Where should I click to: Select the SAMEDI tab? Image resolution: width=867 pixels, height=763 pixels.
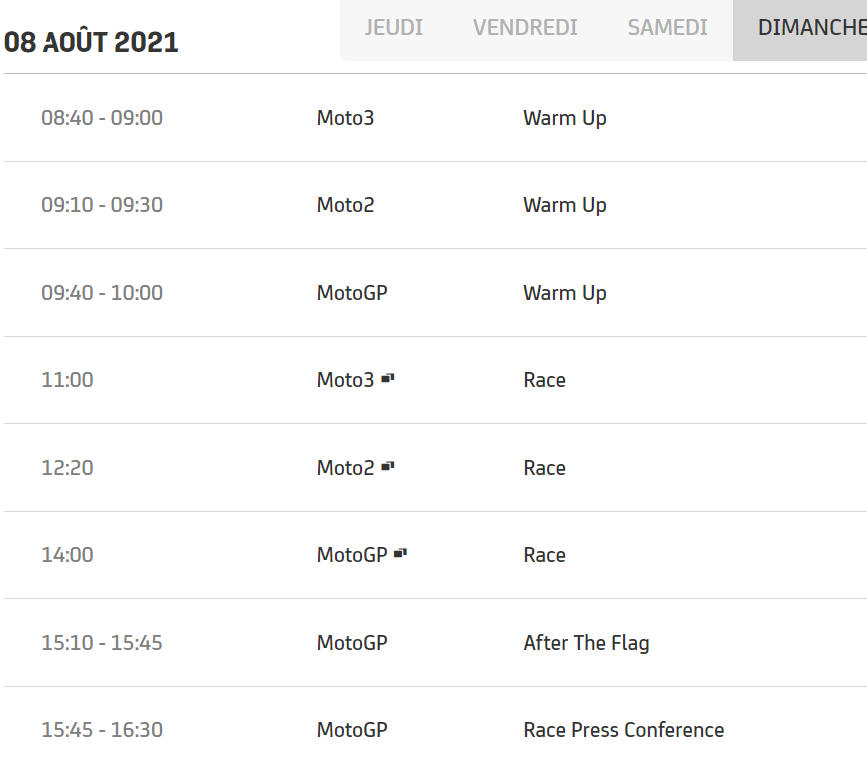tap(667, 28)
